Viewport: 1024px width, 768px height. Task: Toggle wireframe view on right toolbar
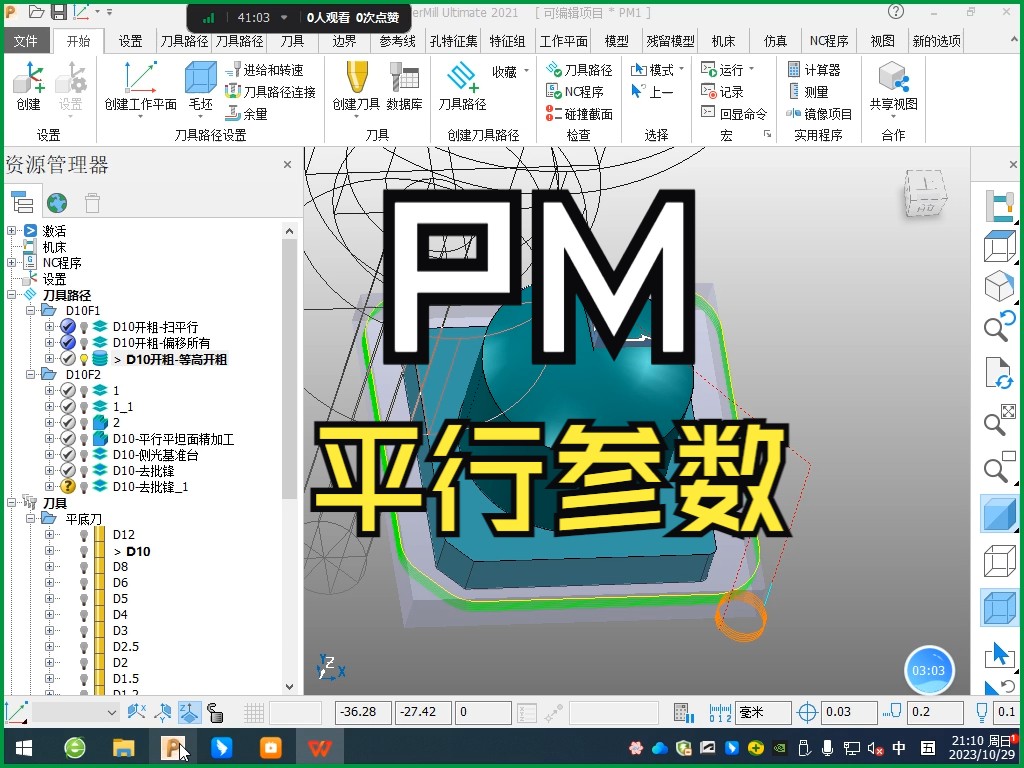[999, 562]
